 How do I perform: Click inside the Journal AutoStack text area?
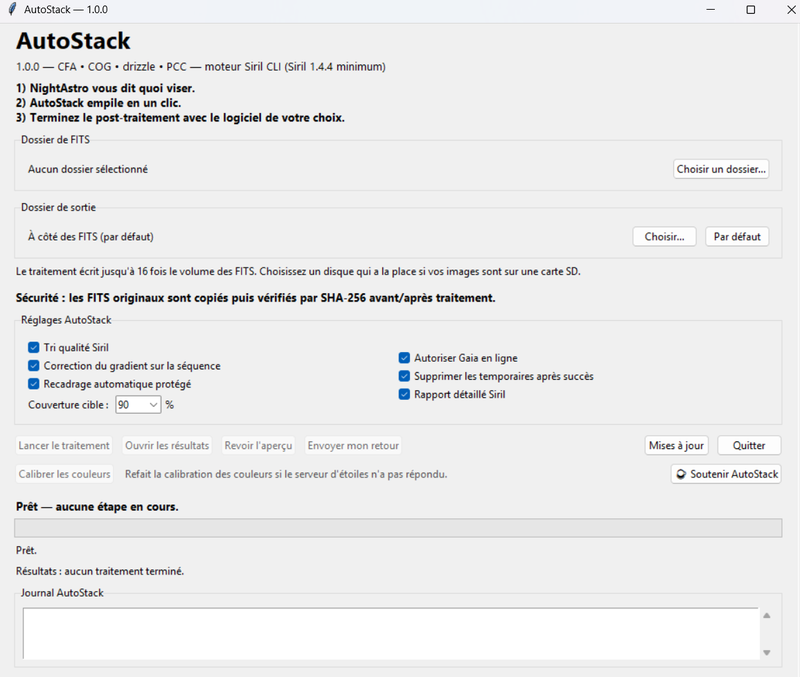tap(391, 633)
